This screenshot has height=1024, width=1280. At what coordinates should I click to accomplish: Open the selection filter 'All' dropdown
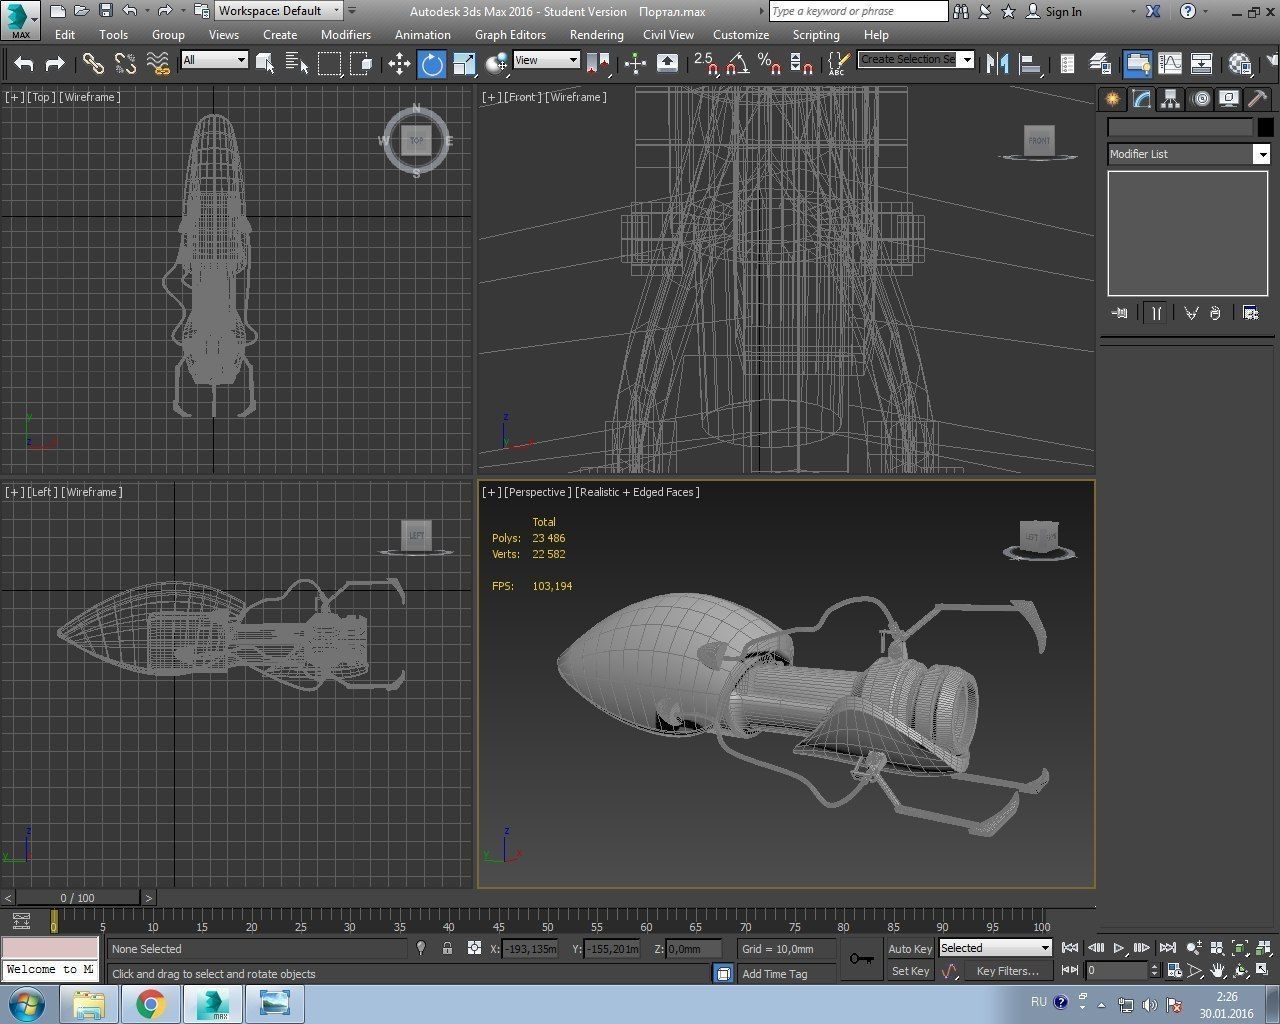(x=214, y=60)
